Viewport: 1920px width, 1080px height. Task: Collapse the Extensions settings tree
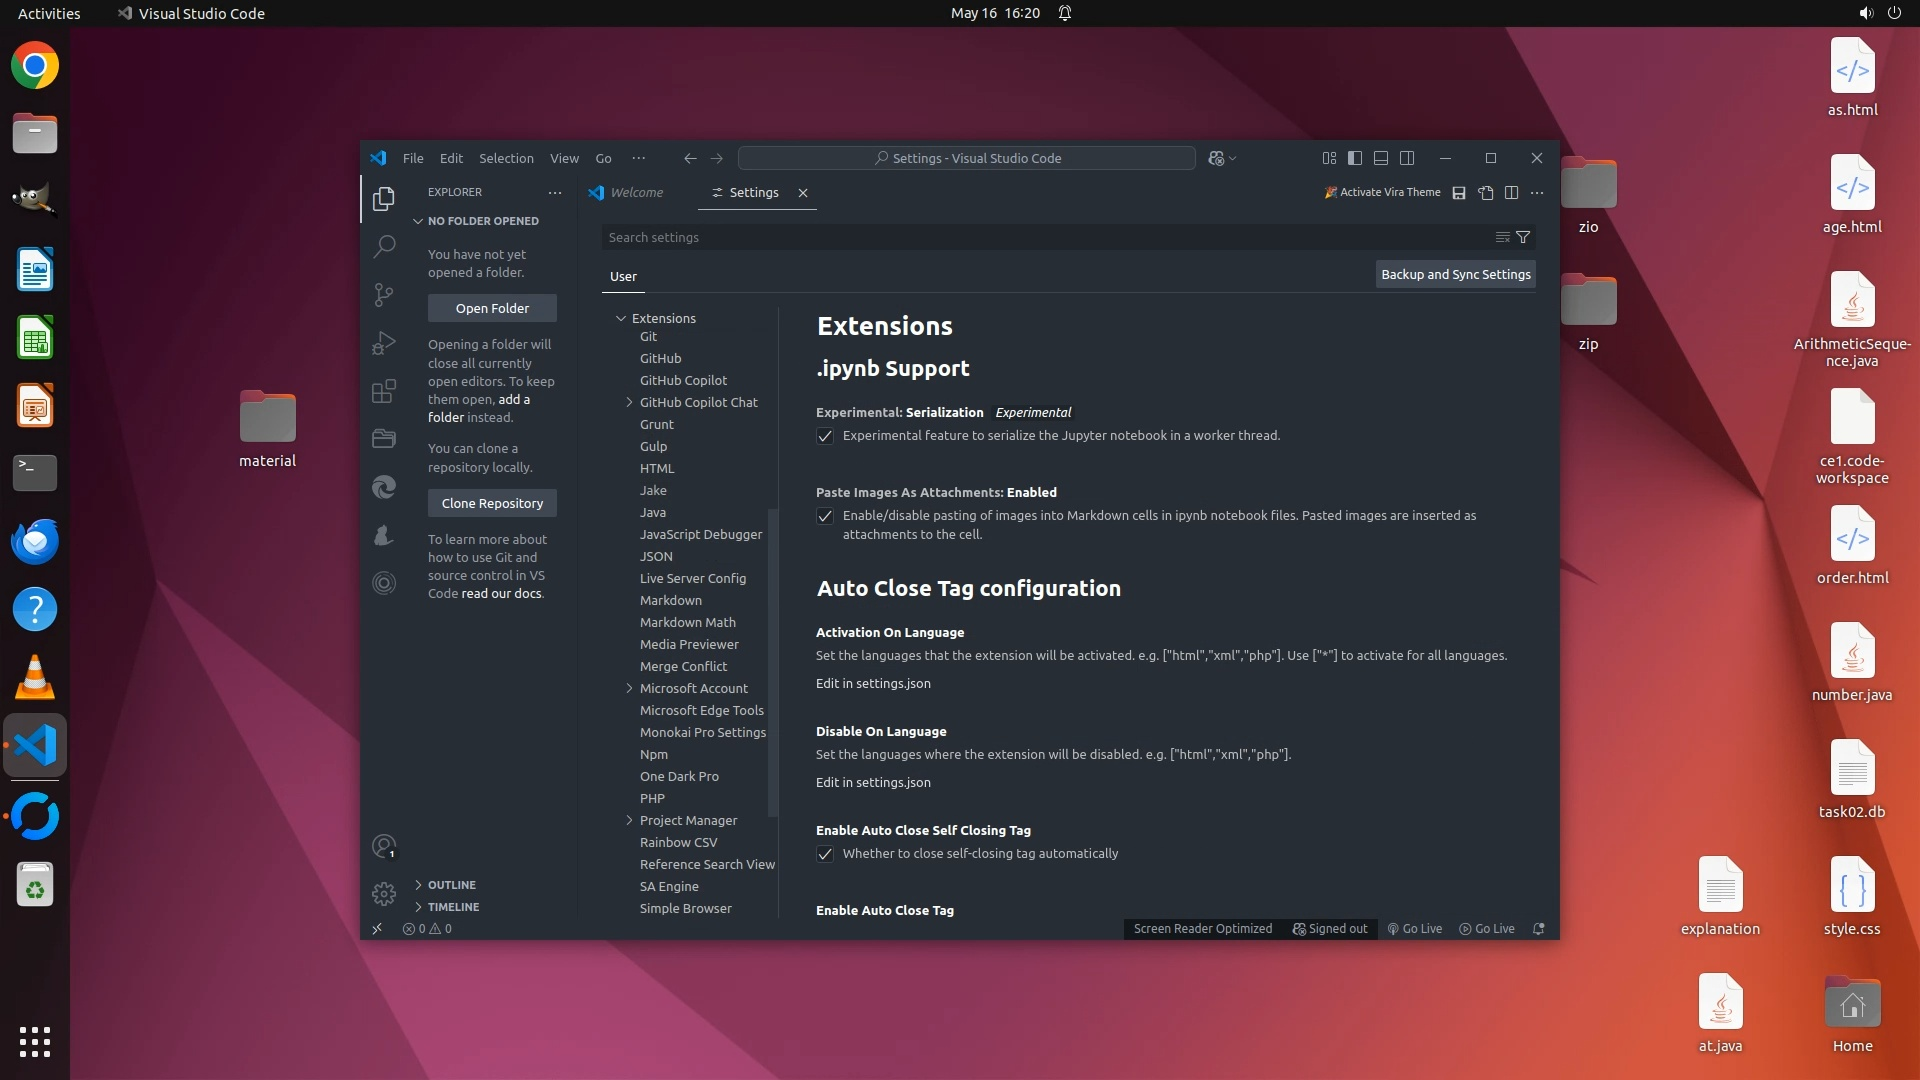click(621, 318)
